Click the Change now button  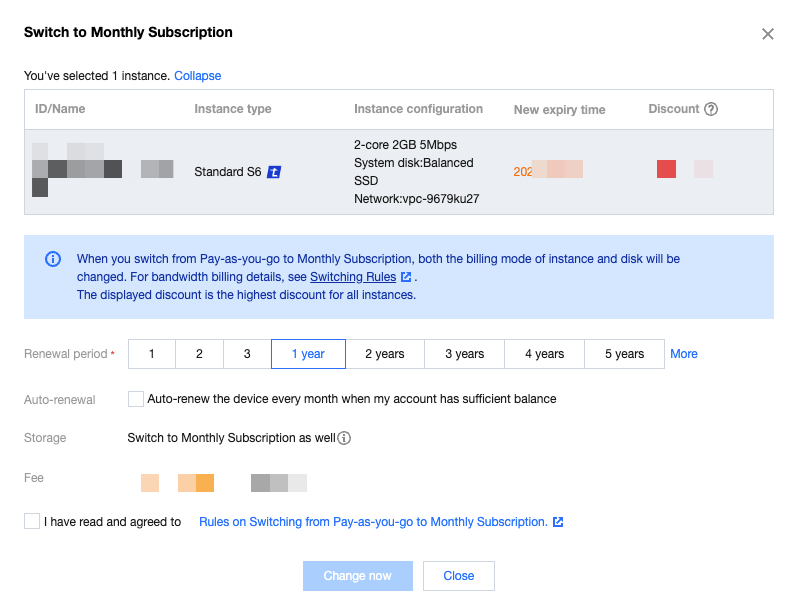(358, 576)
